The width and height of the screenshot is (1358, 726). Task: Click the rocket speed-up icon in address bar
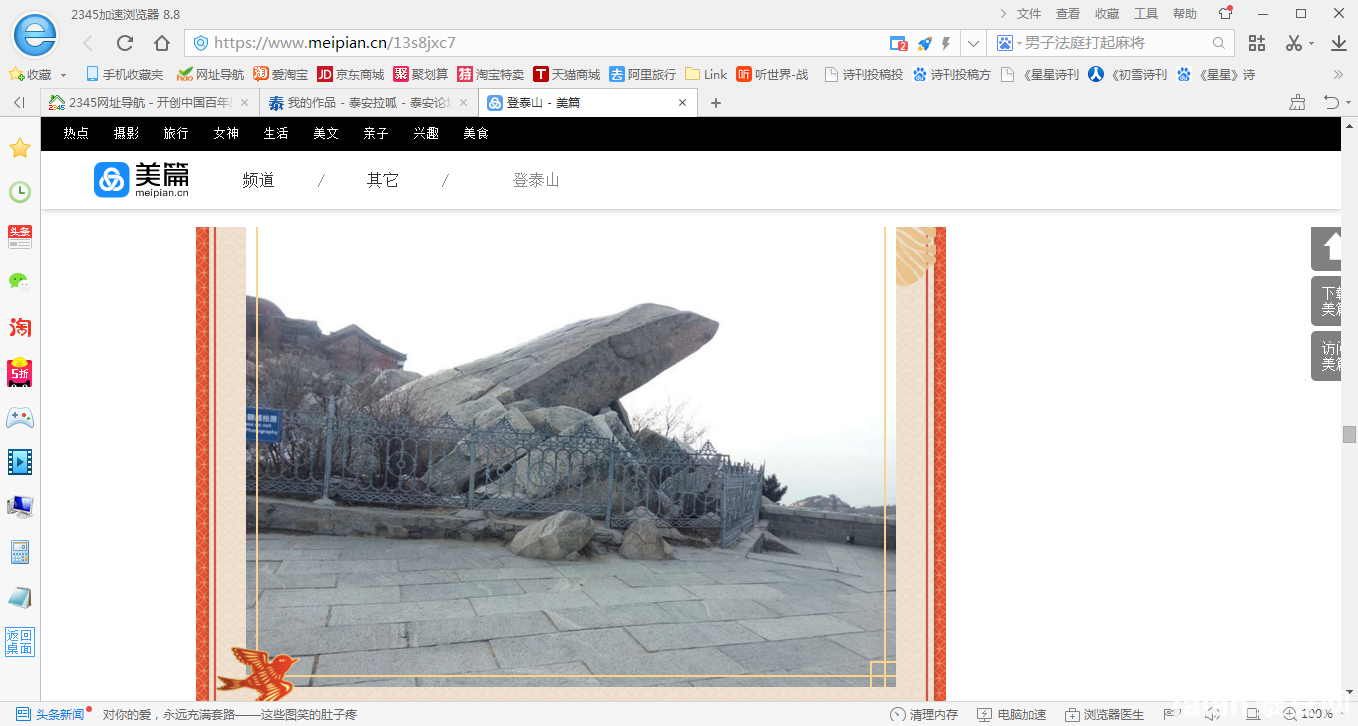click(925, 43)
